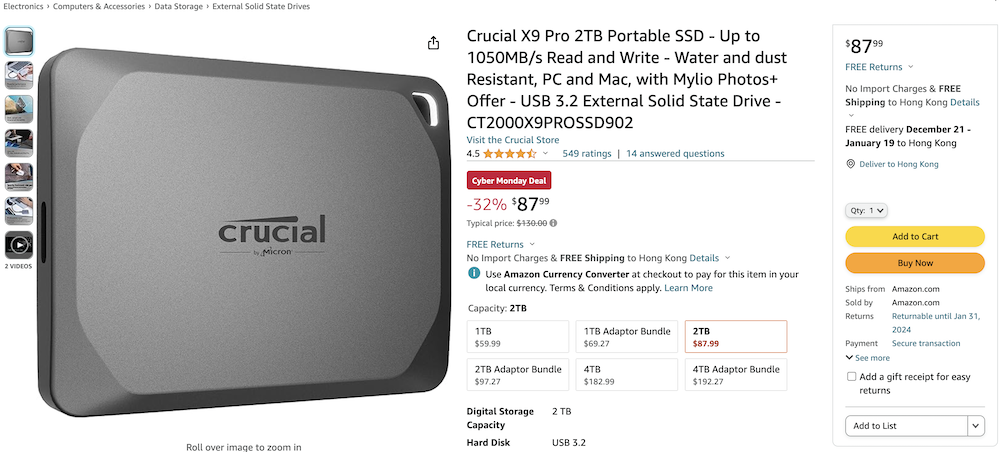Select the 4TB Adaptor Bundle option
Viewport: 1000px width, 452px height.
pyautogui.click(x=736, y=375)
